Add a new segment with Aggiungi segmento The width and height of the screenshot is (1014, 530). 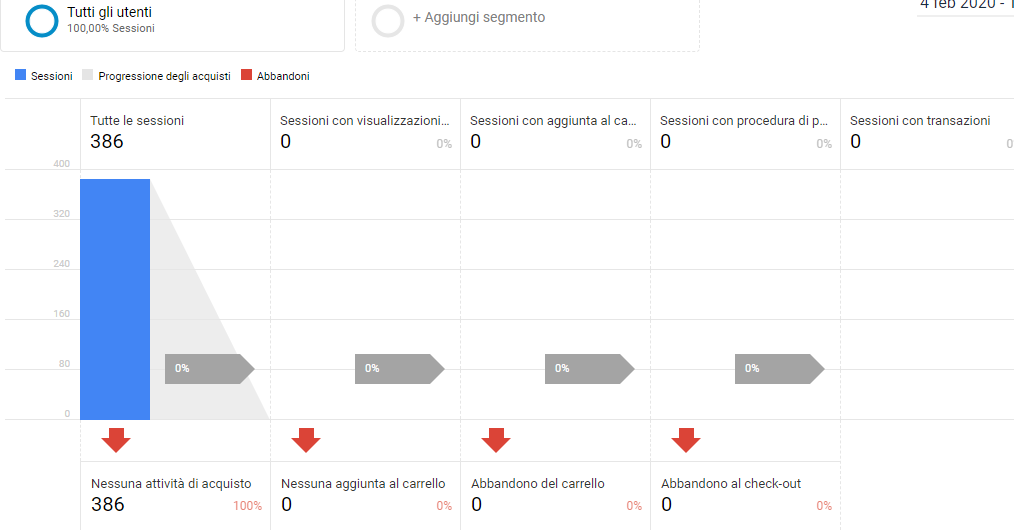coord(479,18)
